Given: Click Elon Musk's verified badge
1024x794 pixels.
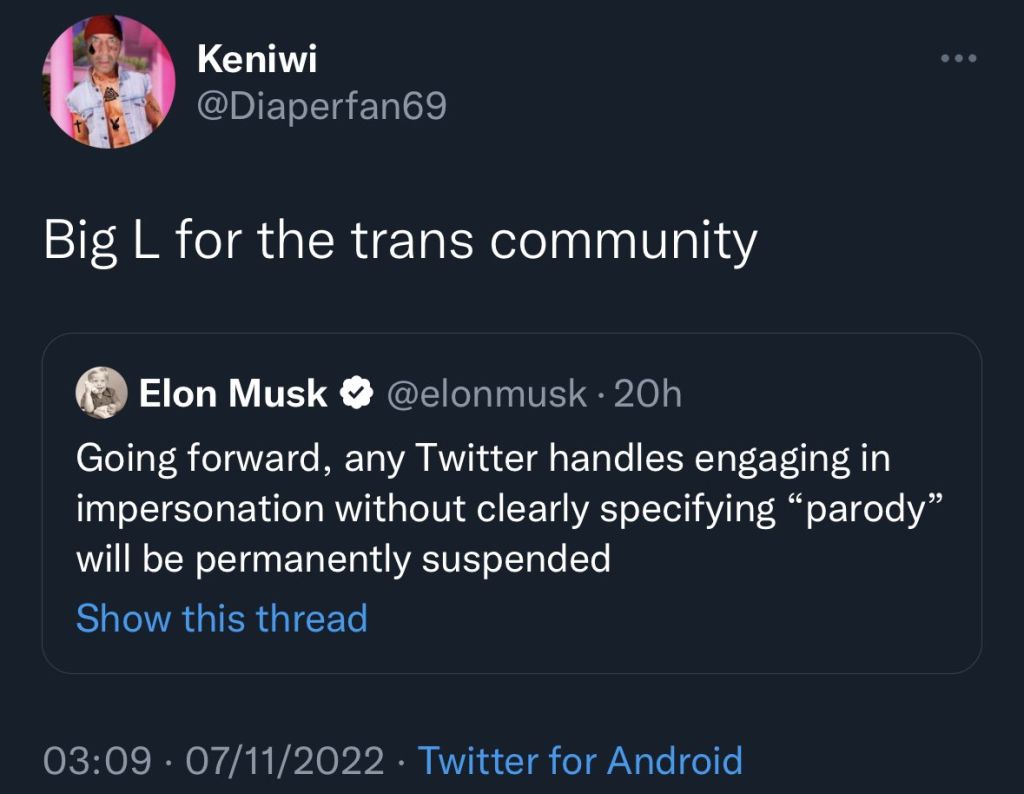Looking at the screenshot, I should tap(357, 393).
